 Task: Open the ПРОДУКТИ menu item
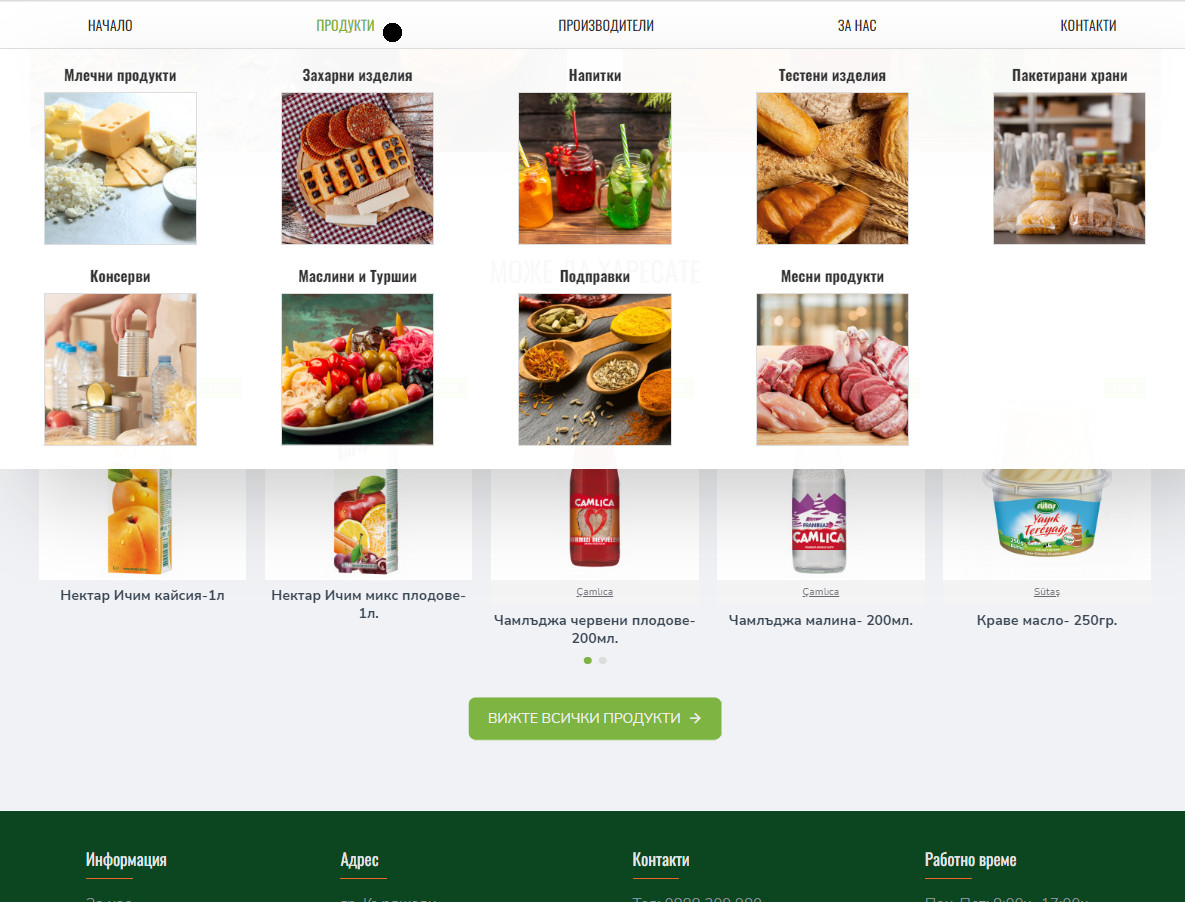tap(345, 26)
